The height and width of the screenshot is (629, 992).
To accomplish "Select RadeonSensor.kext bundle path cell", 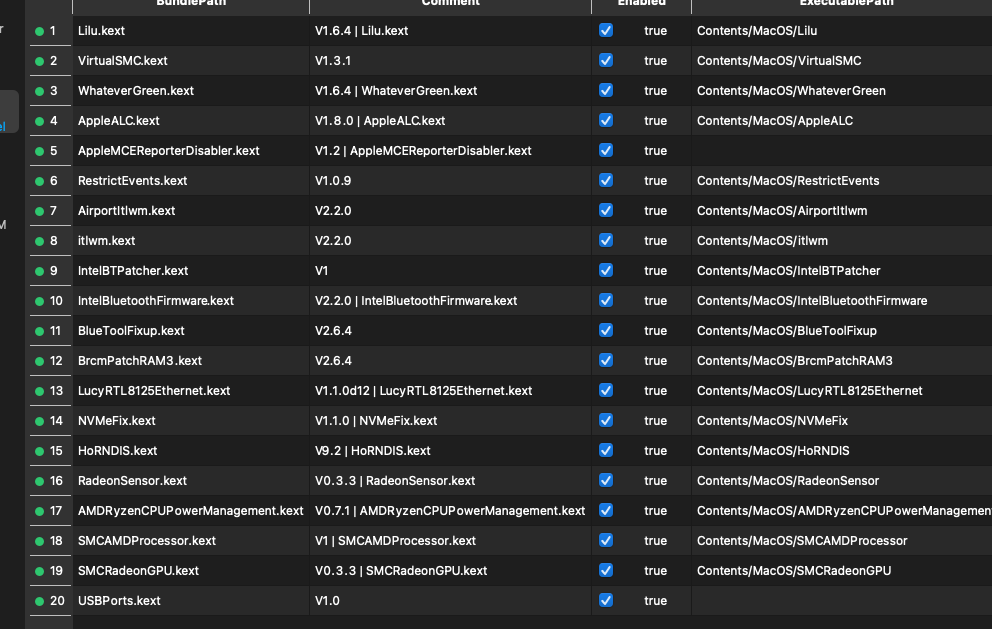I will tap(191, 480).
